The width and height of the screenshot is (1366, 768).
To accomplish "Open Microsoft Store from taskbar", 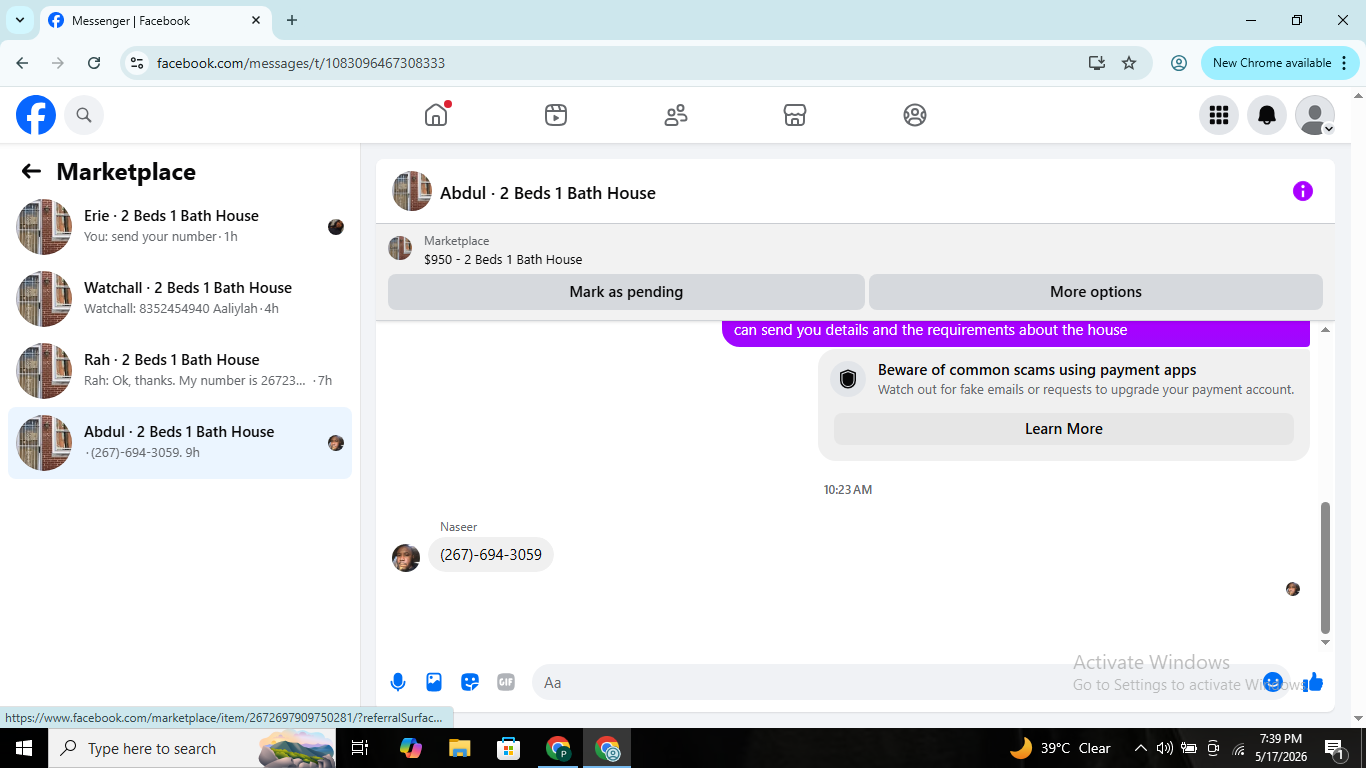I will pos(509,748).
